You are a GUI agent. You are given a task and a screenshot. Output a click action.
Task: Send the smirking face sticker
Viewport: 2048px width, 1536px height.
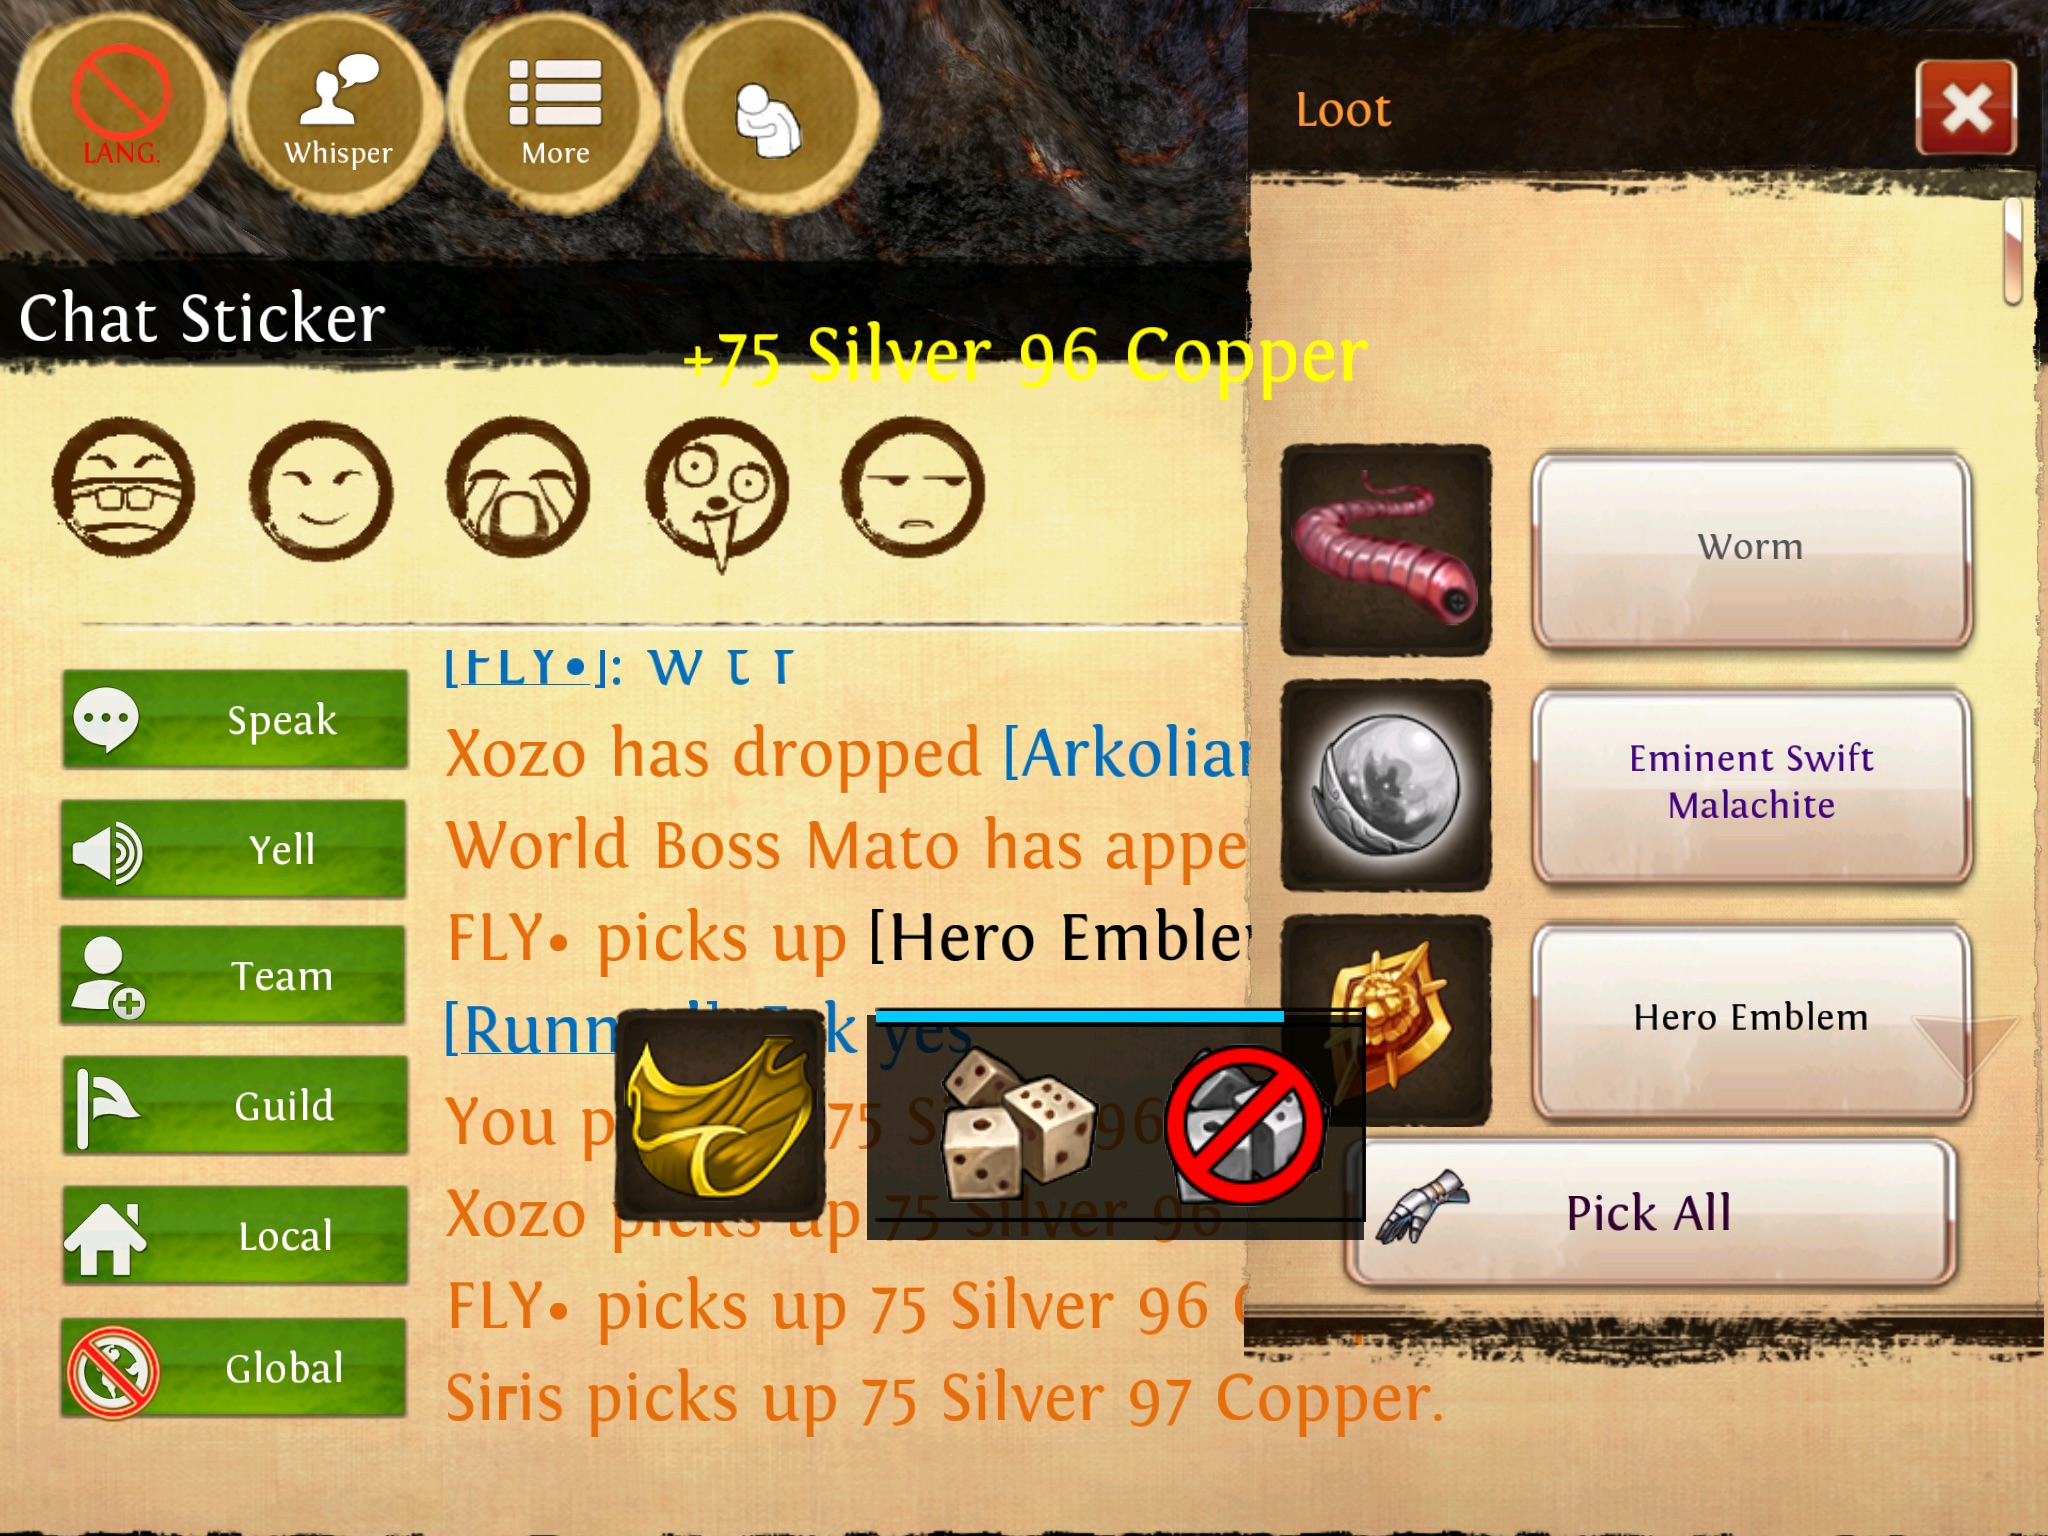point(321,490)
